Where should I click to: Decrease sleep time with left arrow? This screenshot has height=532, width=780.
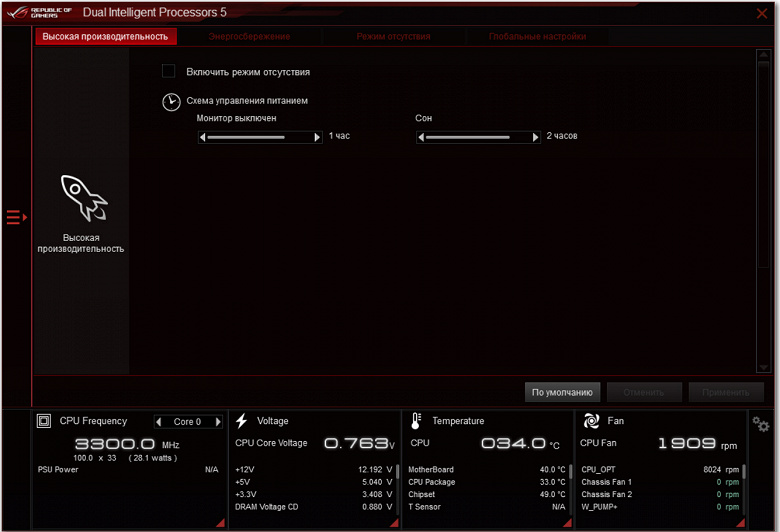pos(421,137)
